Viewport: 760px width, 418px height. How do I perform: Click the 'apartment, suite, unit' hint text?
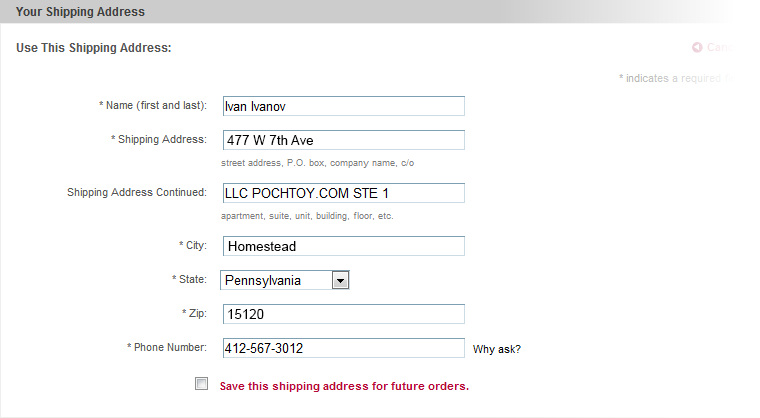click(307, 215)
